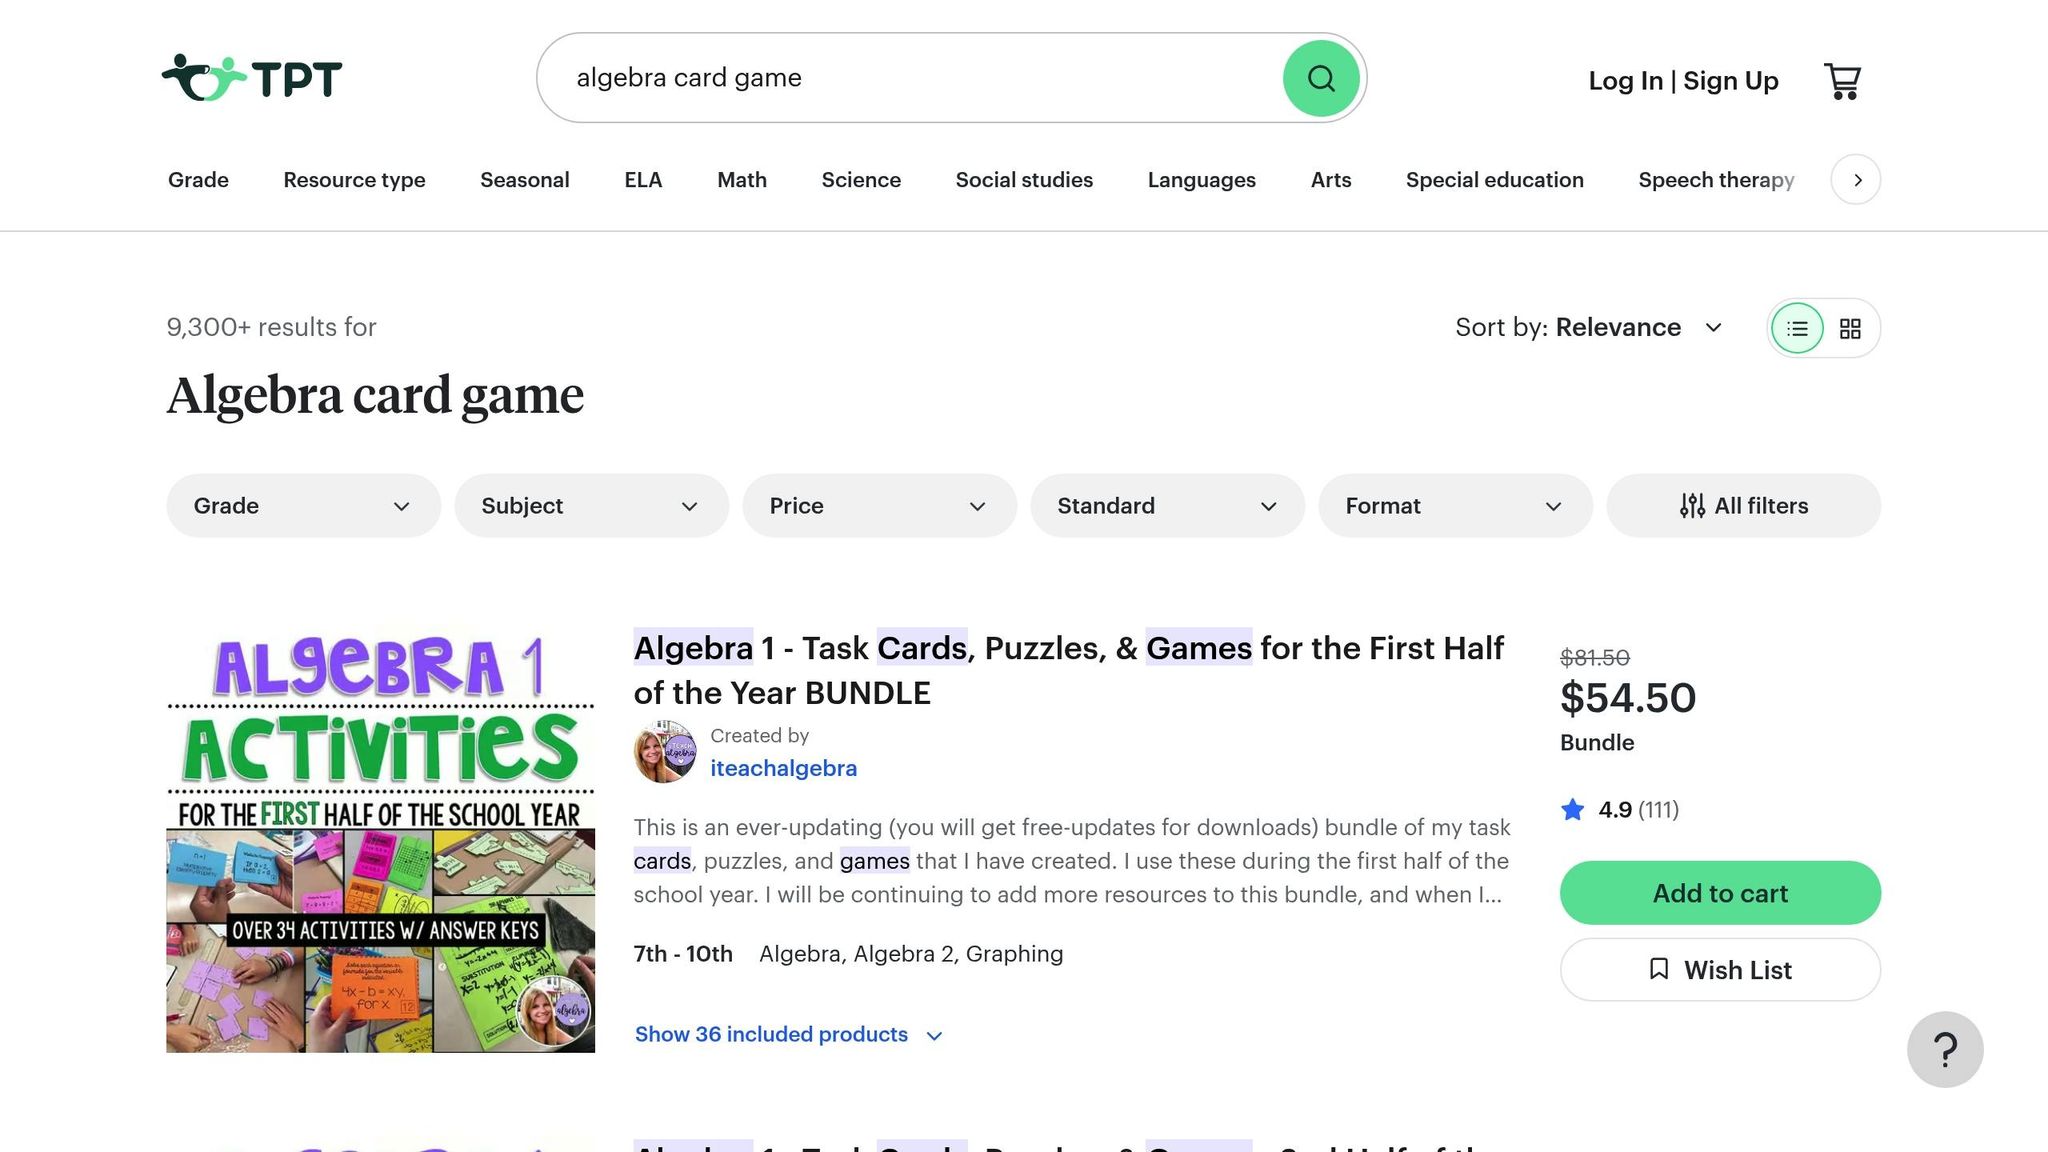Open the iteachalgebra creator link
Image resolution: width=2048 pixels, height=1152 pixels.
click(783, 768)
